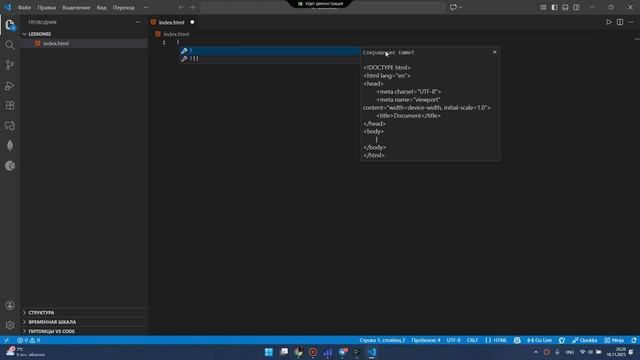Open the Search view in activity bar
This screenshot has width=640, height=360.
pos(10,45)
